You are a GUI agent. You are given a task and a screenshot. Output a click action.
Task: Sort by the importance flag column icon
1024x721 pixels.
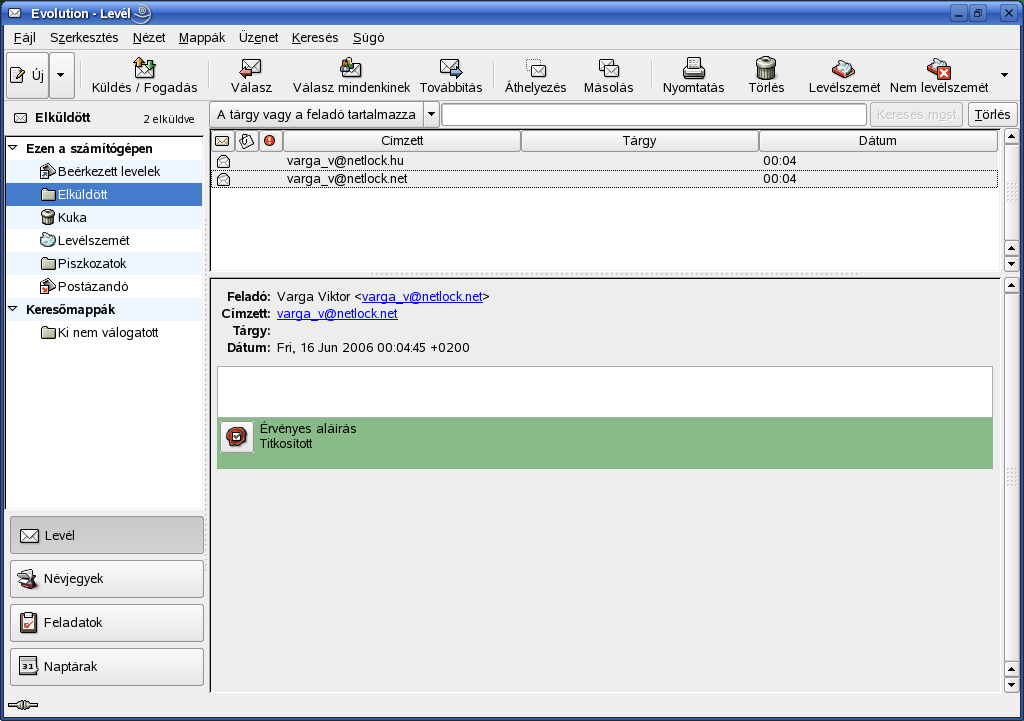[270, 141]
